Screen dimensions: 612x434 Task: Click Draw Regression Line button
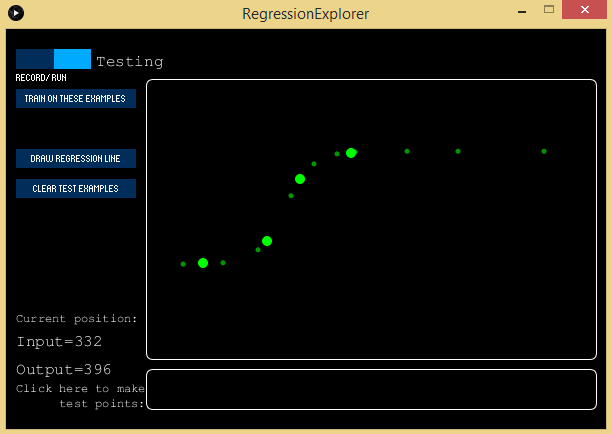[76, 158]
